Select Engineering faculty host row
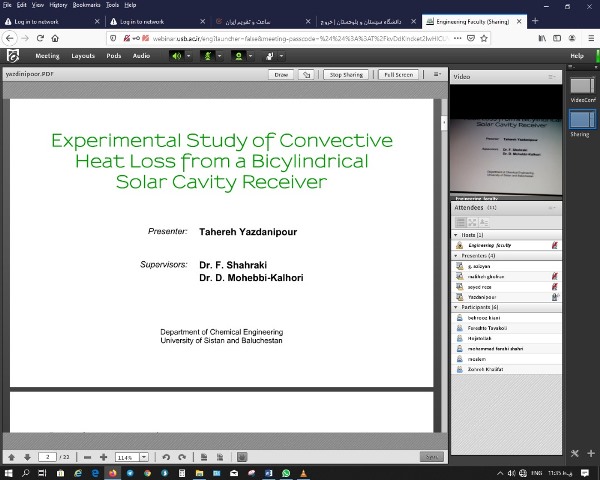The width and height of the screenshot is (600, 480). tap(506, 245)
